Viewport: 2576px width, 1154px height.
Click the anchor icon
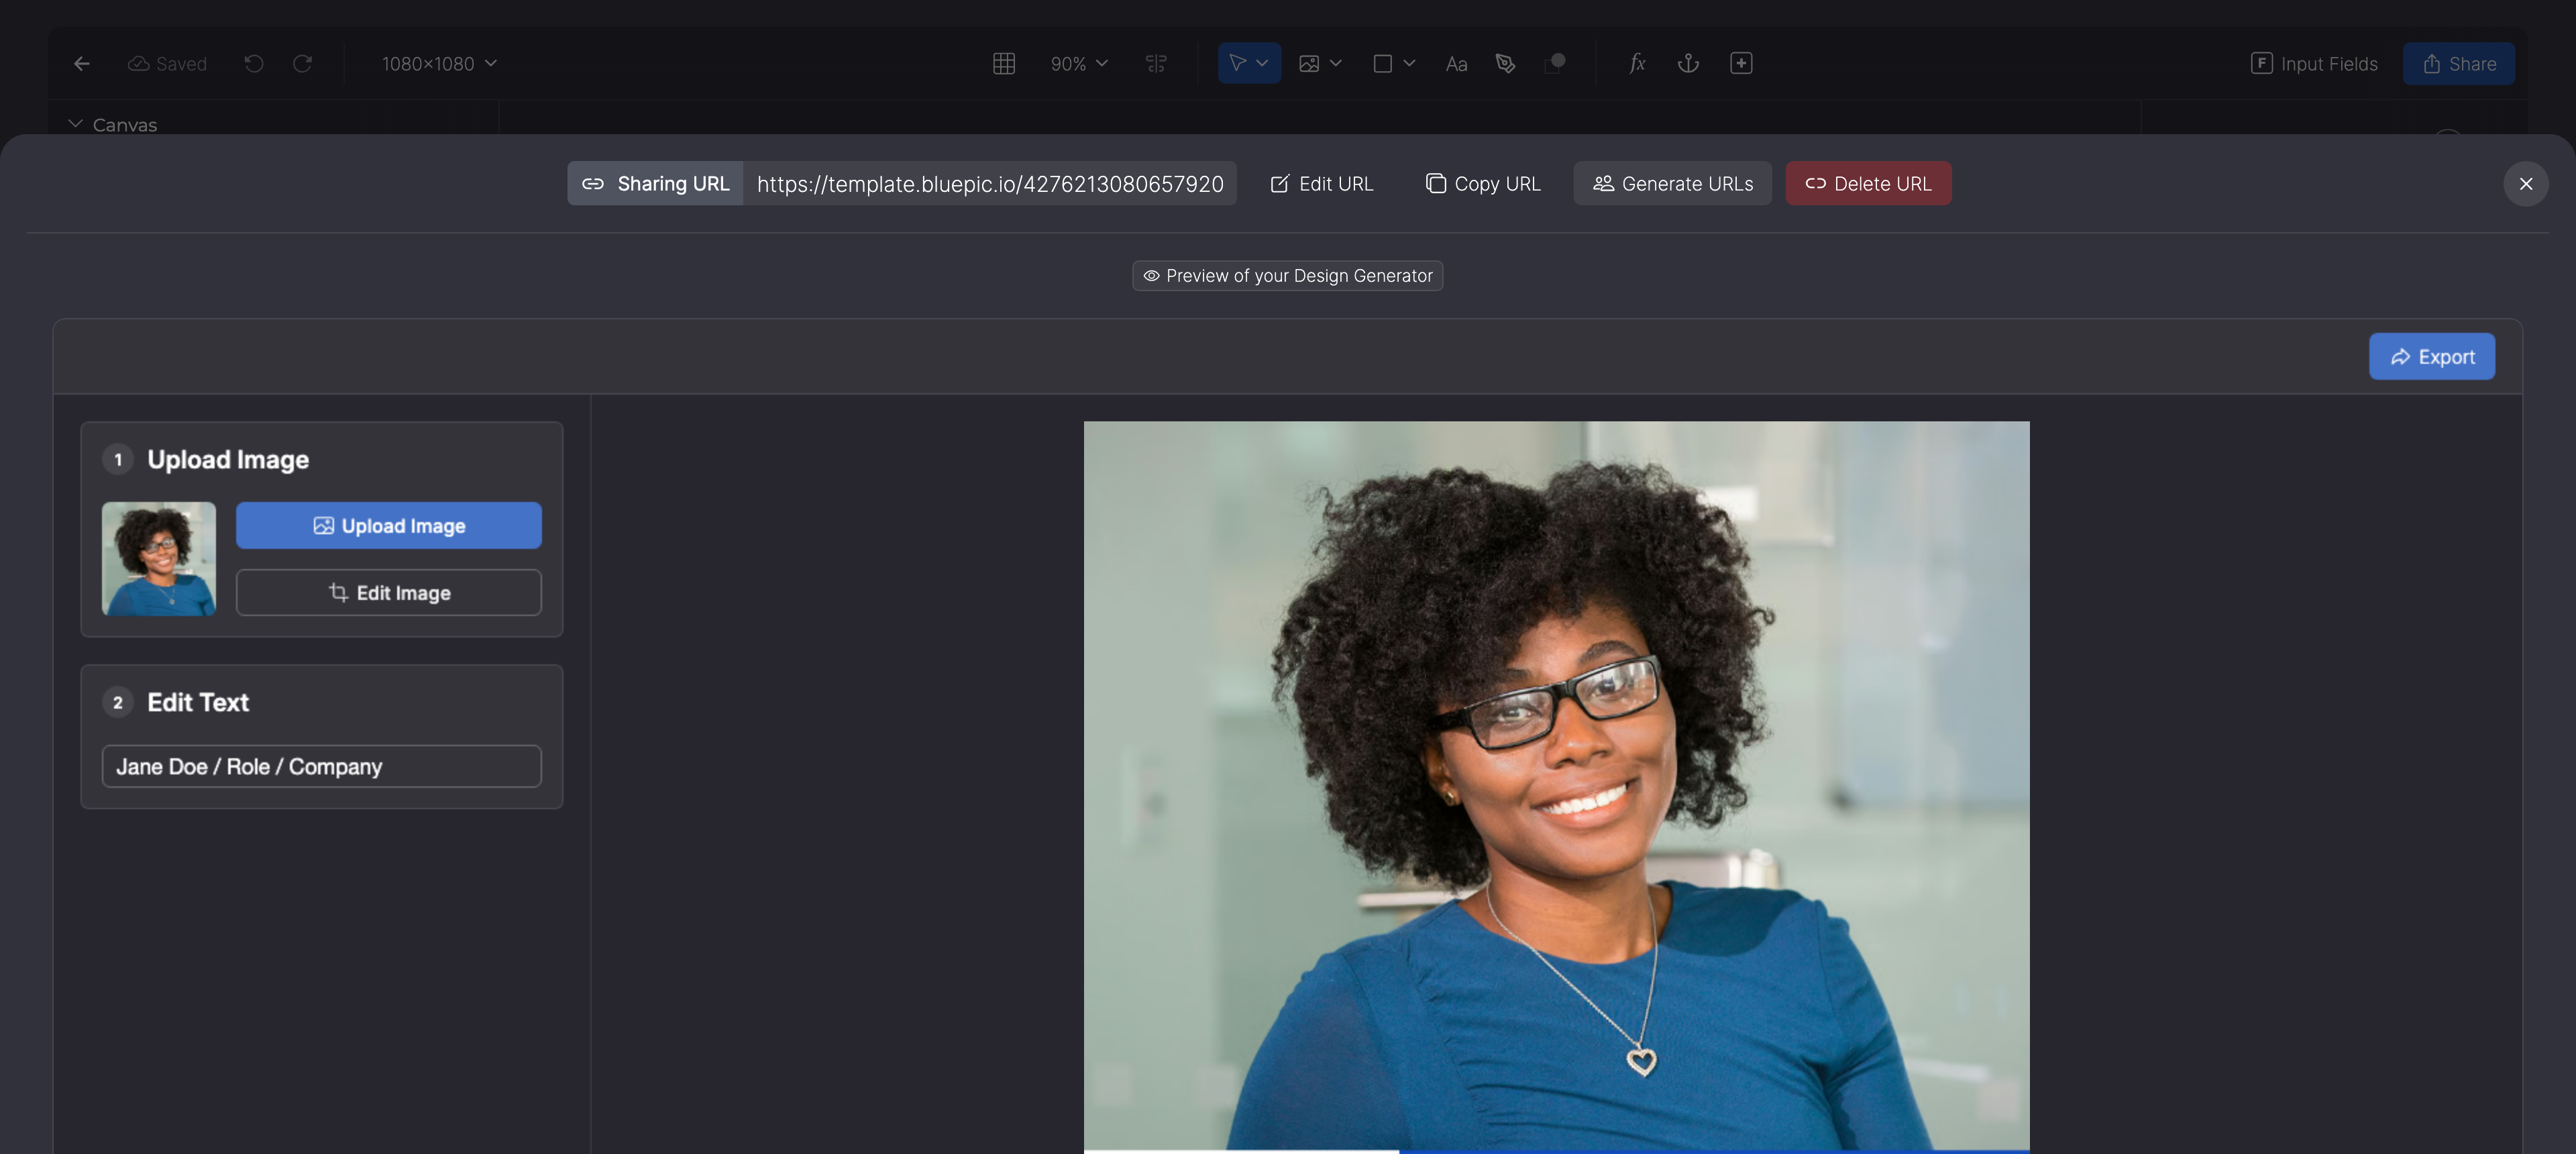pyautogui.click(x=1688, y=63)
